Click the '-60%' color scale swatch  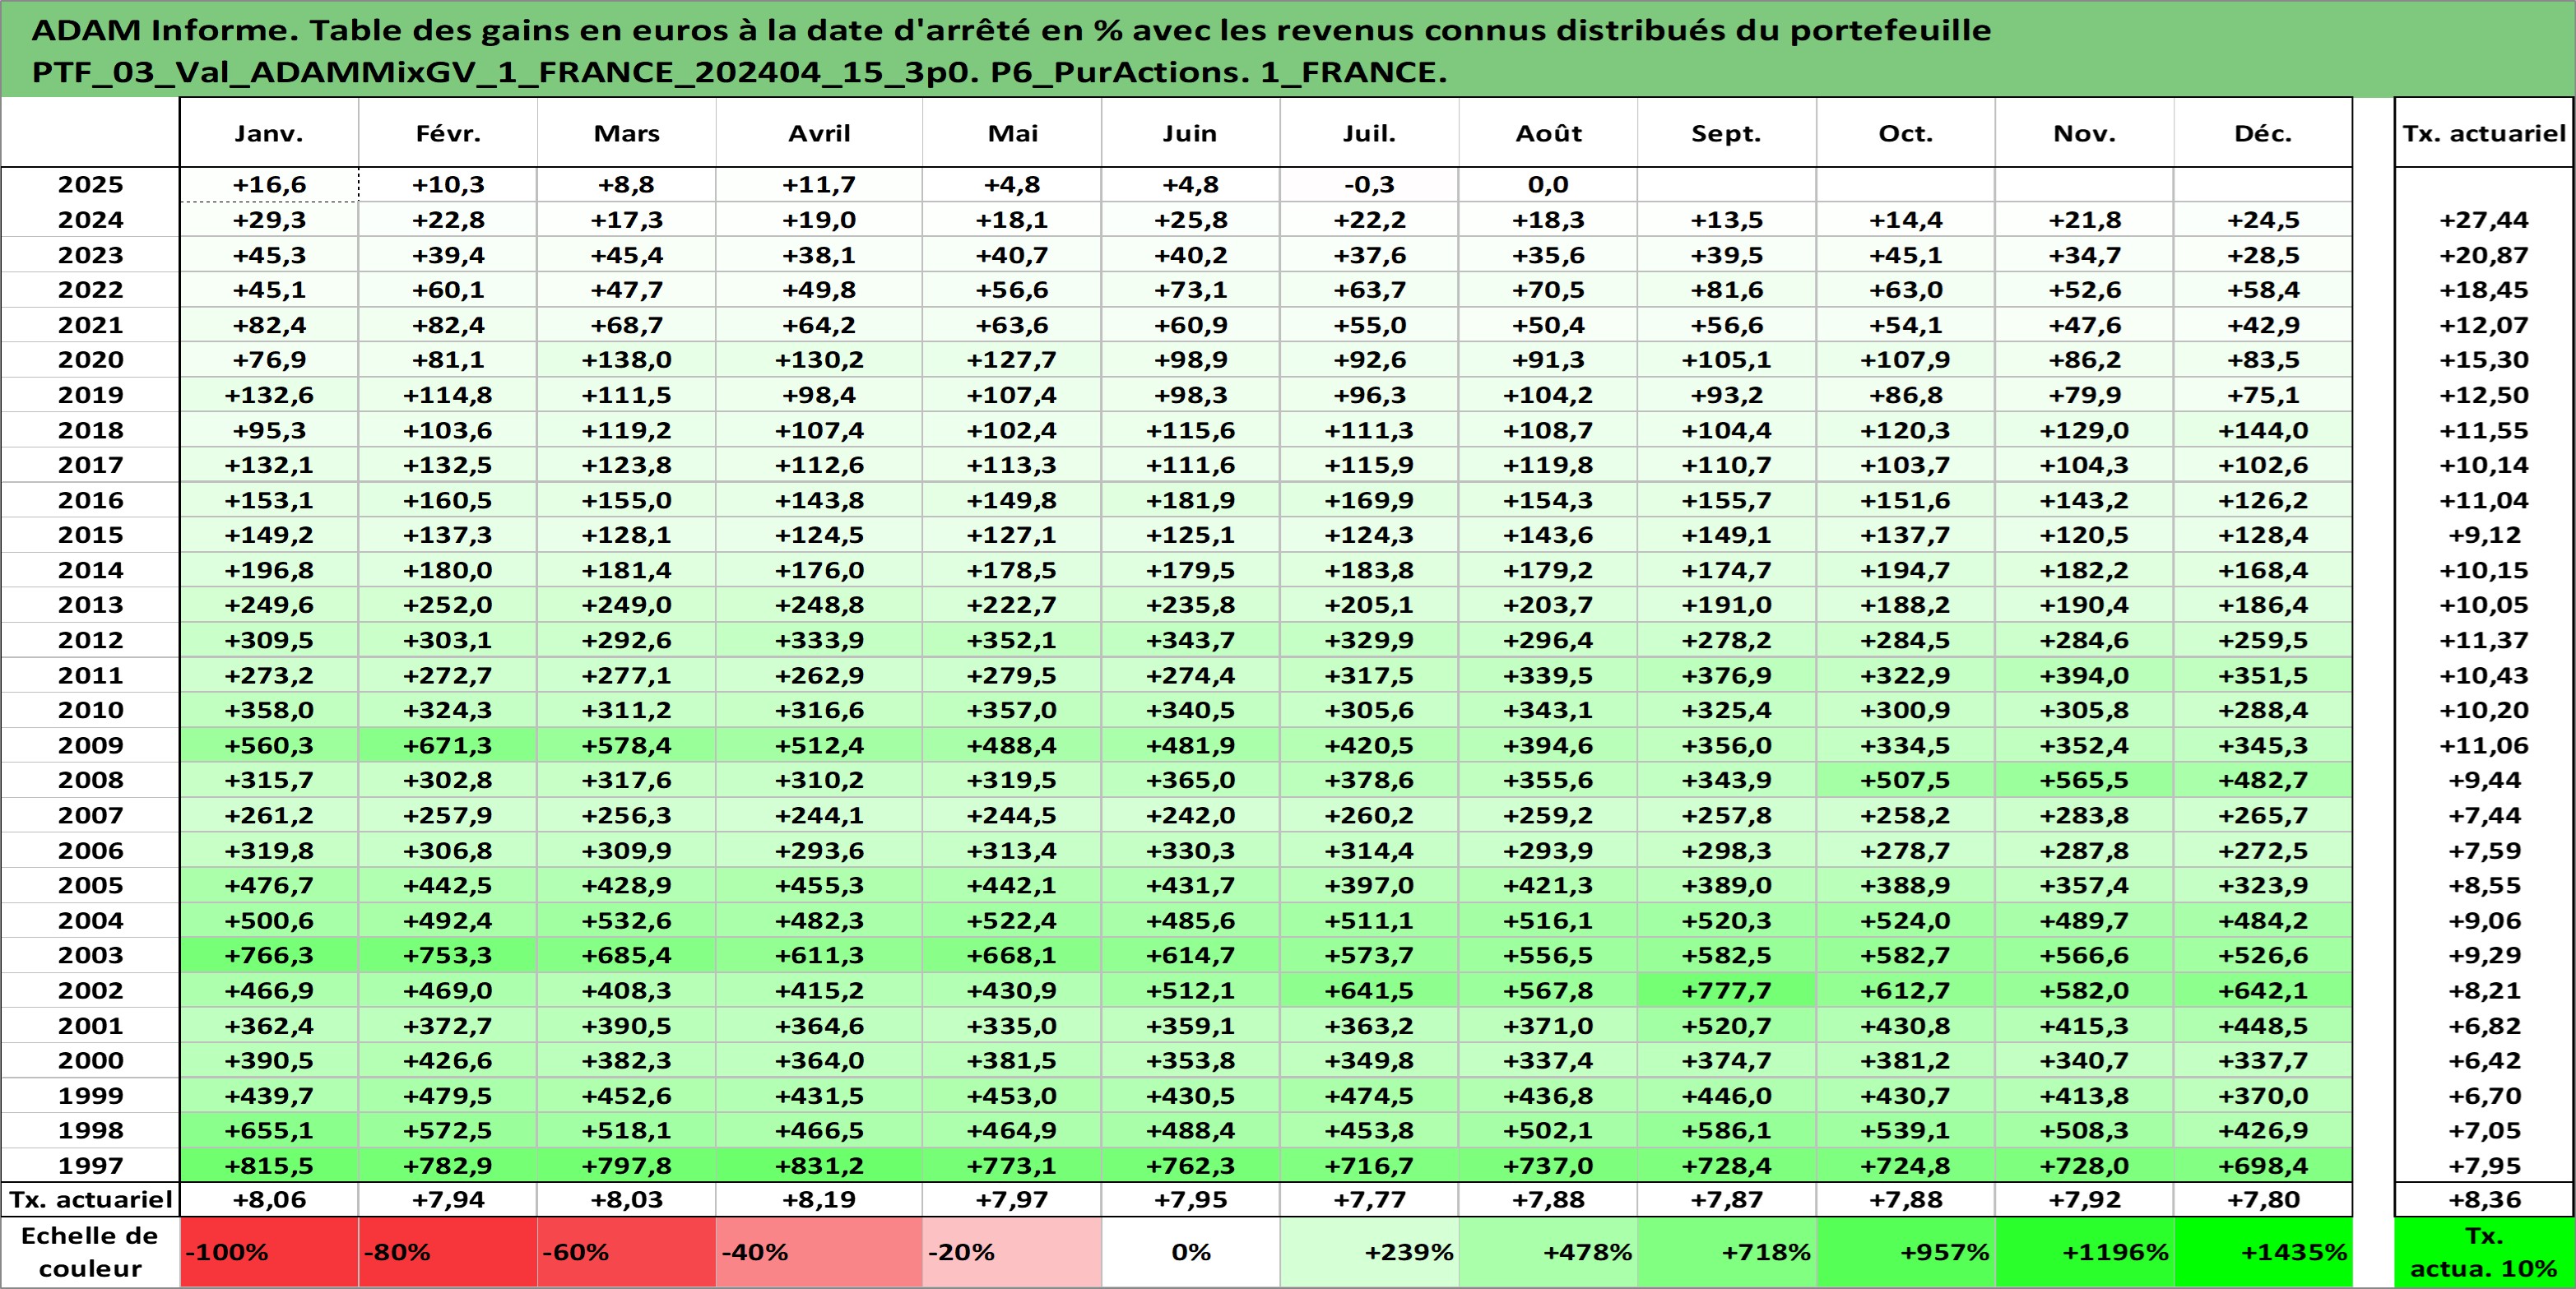coord(627,1252)
